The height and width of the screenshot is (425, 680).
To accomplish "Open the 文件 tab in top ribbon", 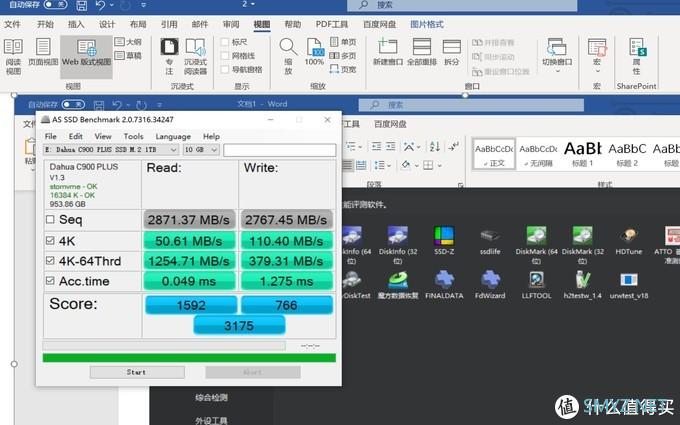I will click(x=13, y=24).
